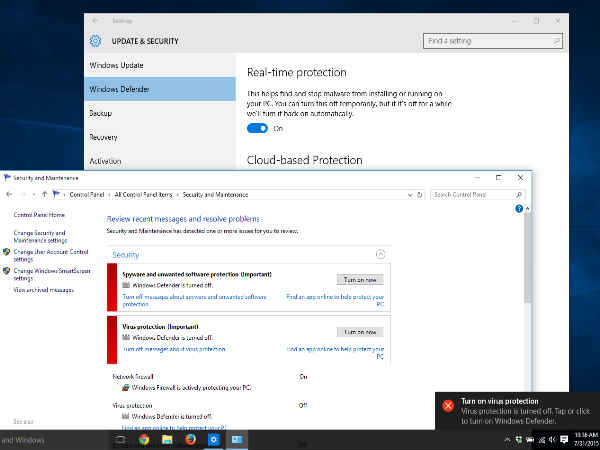Click the title bar flag icon
Image resolution: width=600 pixels, height=450 pixels.
point(7,178)
